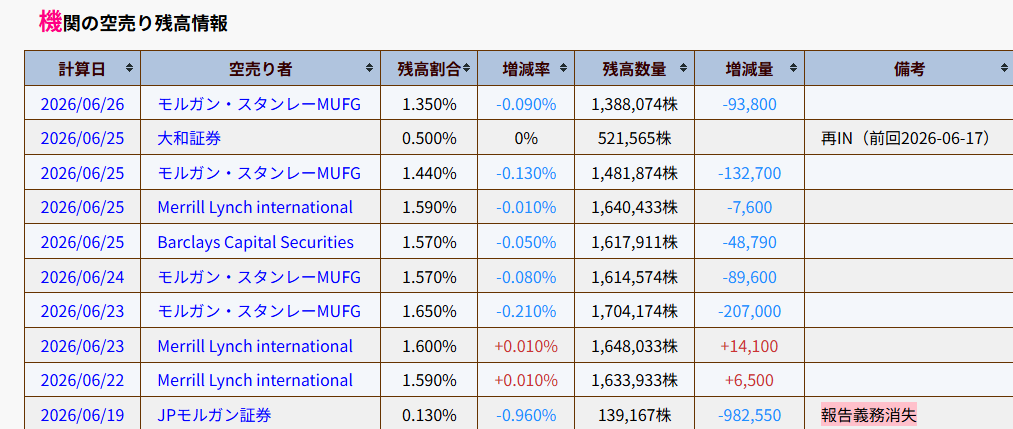The image size is (1013, 429).
Task: Sort the table by the 計算日 column arrows
Action: coord(130,68)
